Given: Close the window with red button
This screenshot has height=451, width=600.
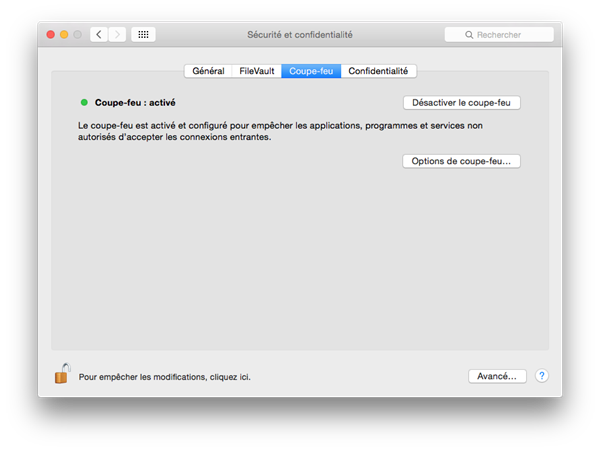Looking at the screenshot, I should (51, 34).
